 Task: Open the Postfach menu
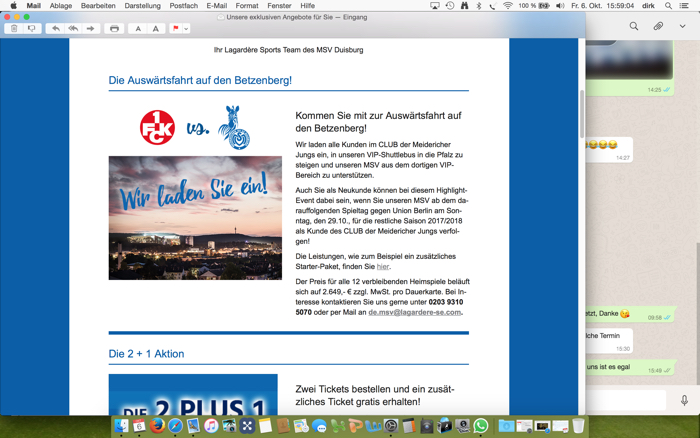(183, 6)
